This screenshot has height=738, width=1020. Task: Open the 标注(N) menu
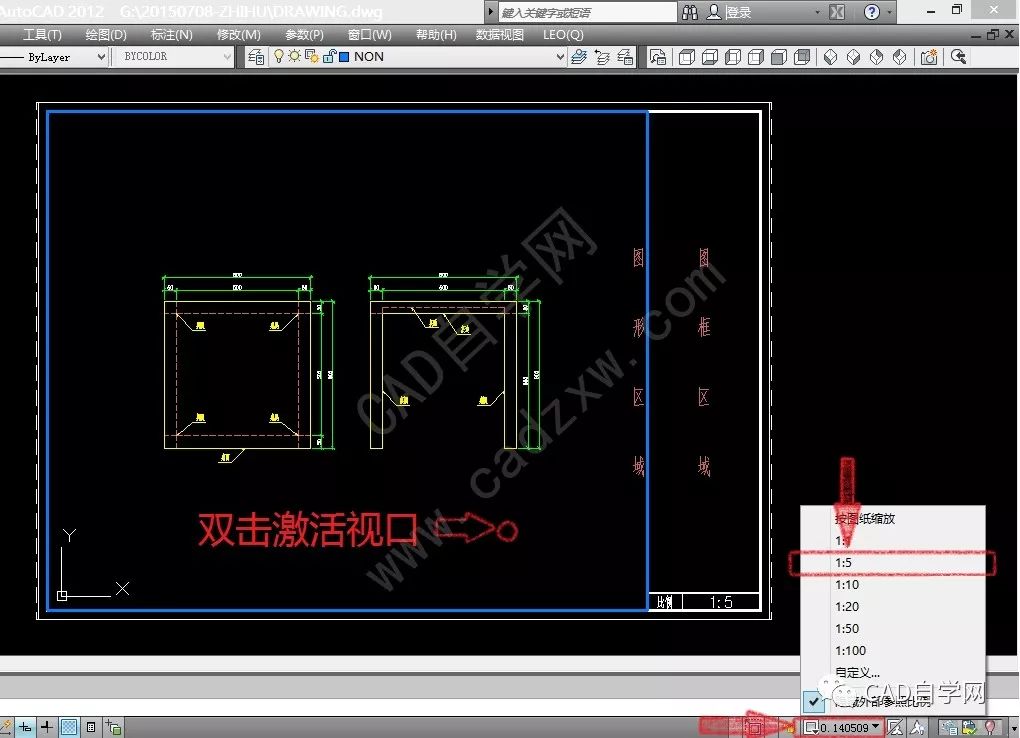(171, 35)
